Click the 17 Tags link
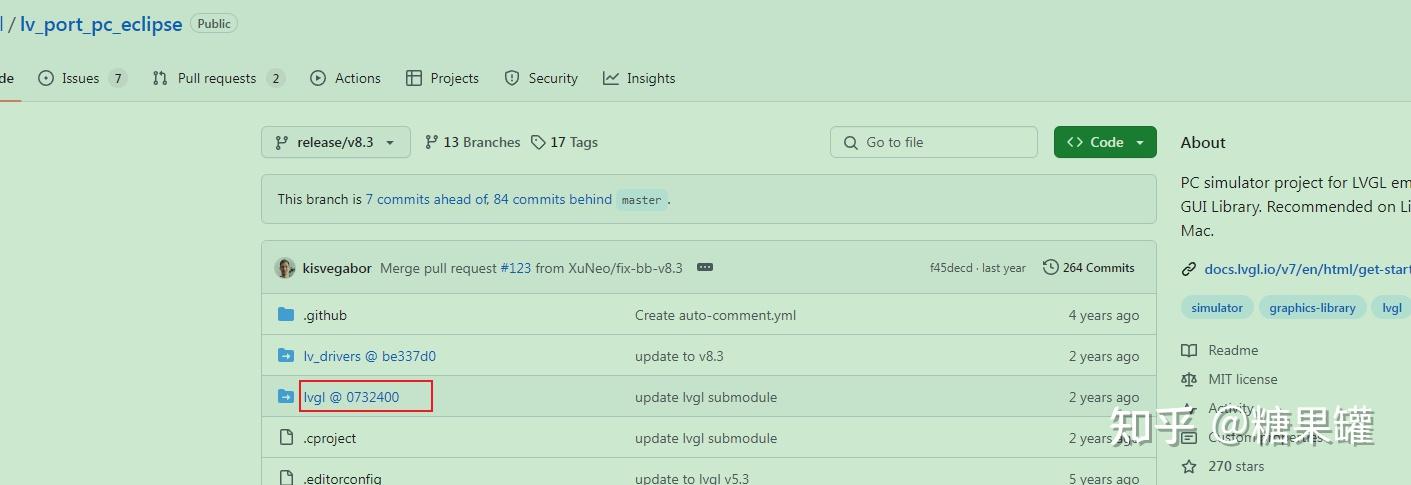 coord(564,142)
